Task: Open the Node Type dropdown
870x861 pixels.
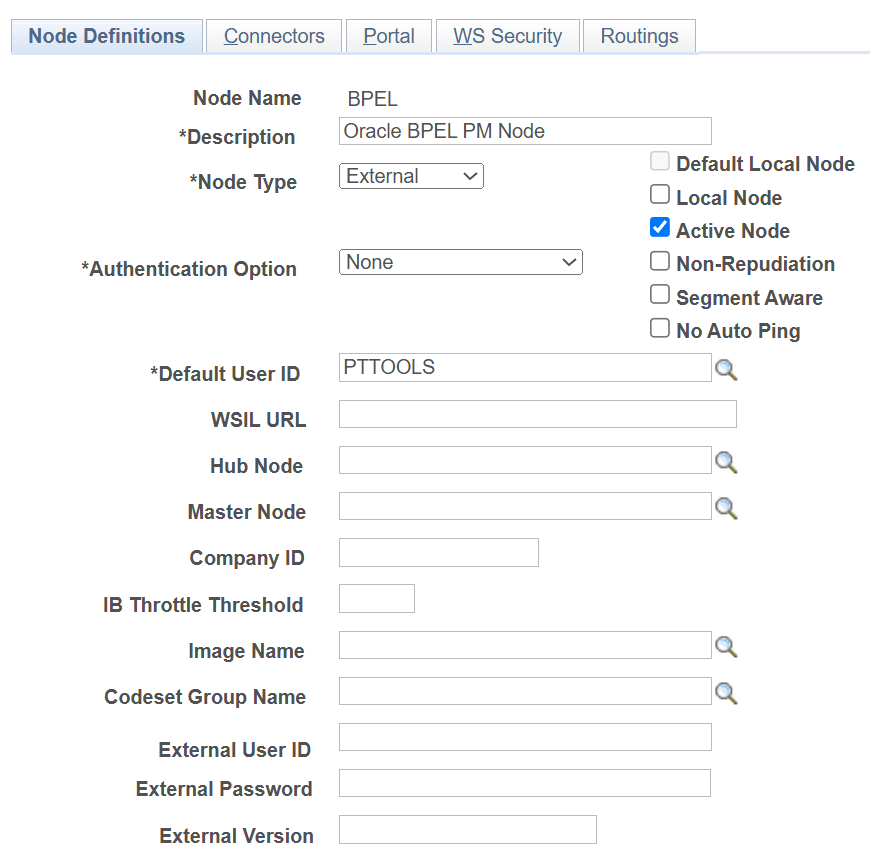Action: coord(411,176)
